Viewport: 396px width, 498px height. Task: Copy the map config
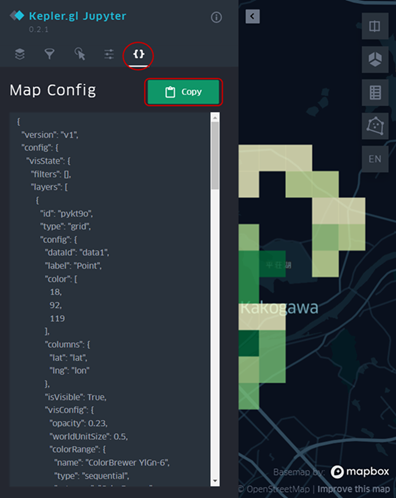click(x=183, y=92)
